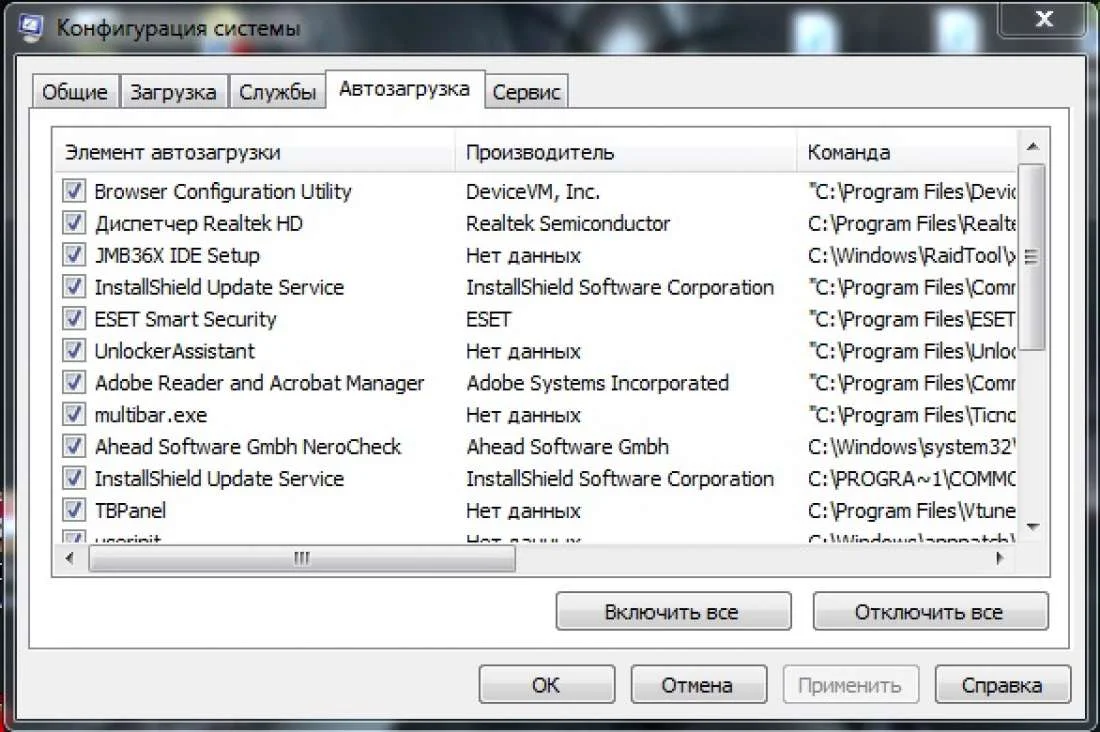Click the C:\PROGRA~1\COMMO command cell

pos(911,479)
